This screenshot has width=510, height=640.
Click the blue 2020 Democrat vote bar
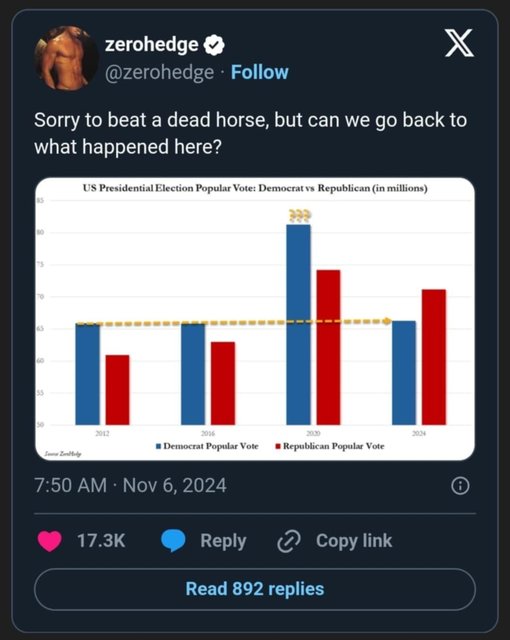[x=298, y=324]
